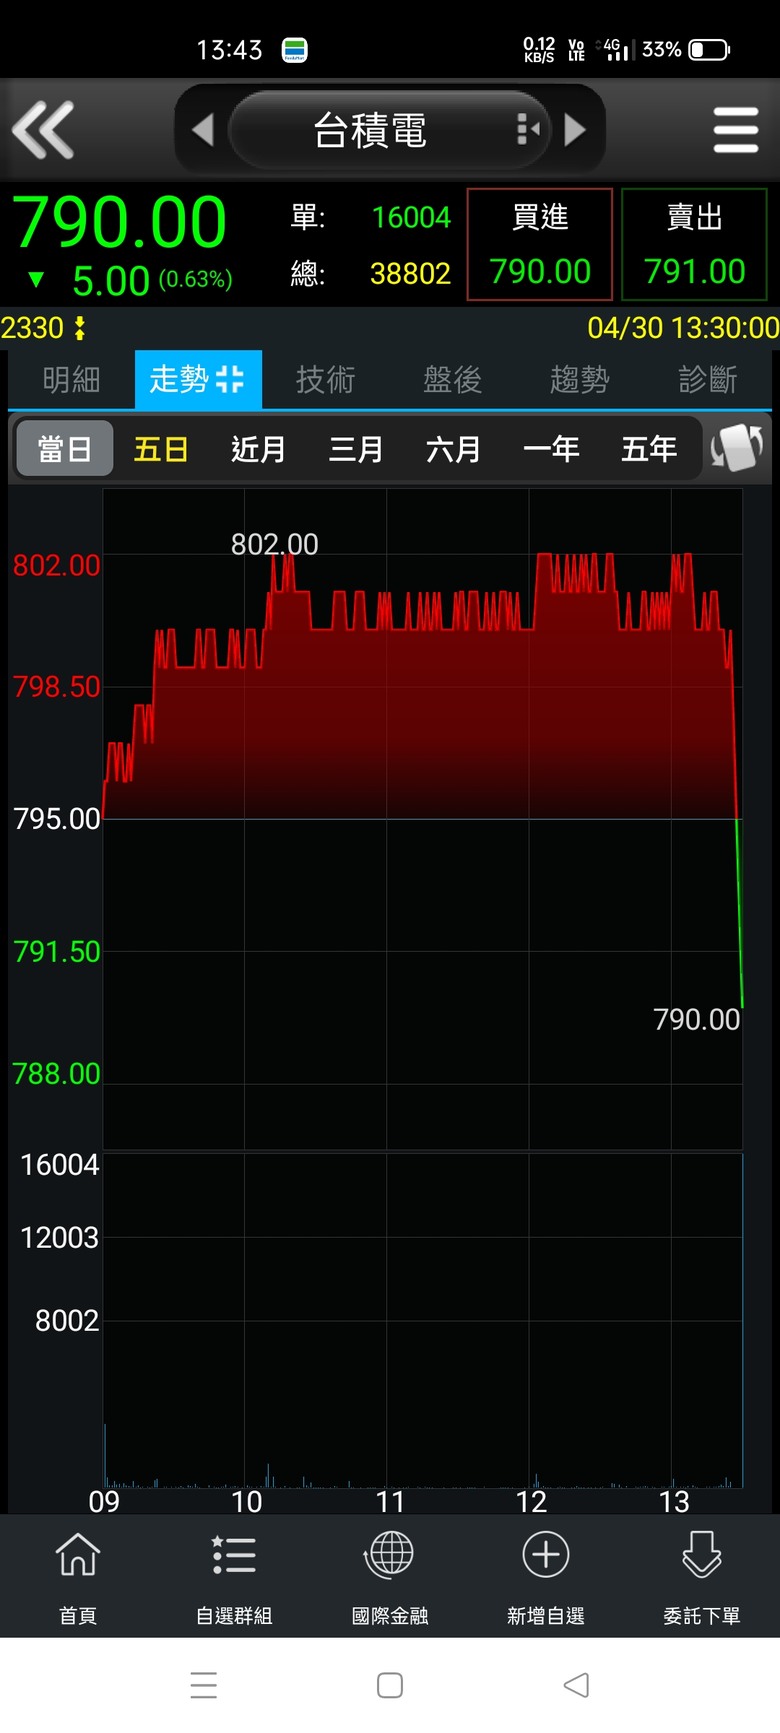
Task: Tap the 12003 volume axis label
Action: pos(60,1238)
